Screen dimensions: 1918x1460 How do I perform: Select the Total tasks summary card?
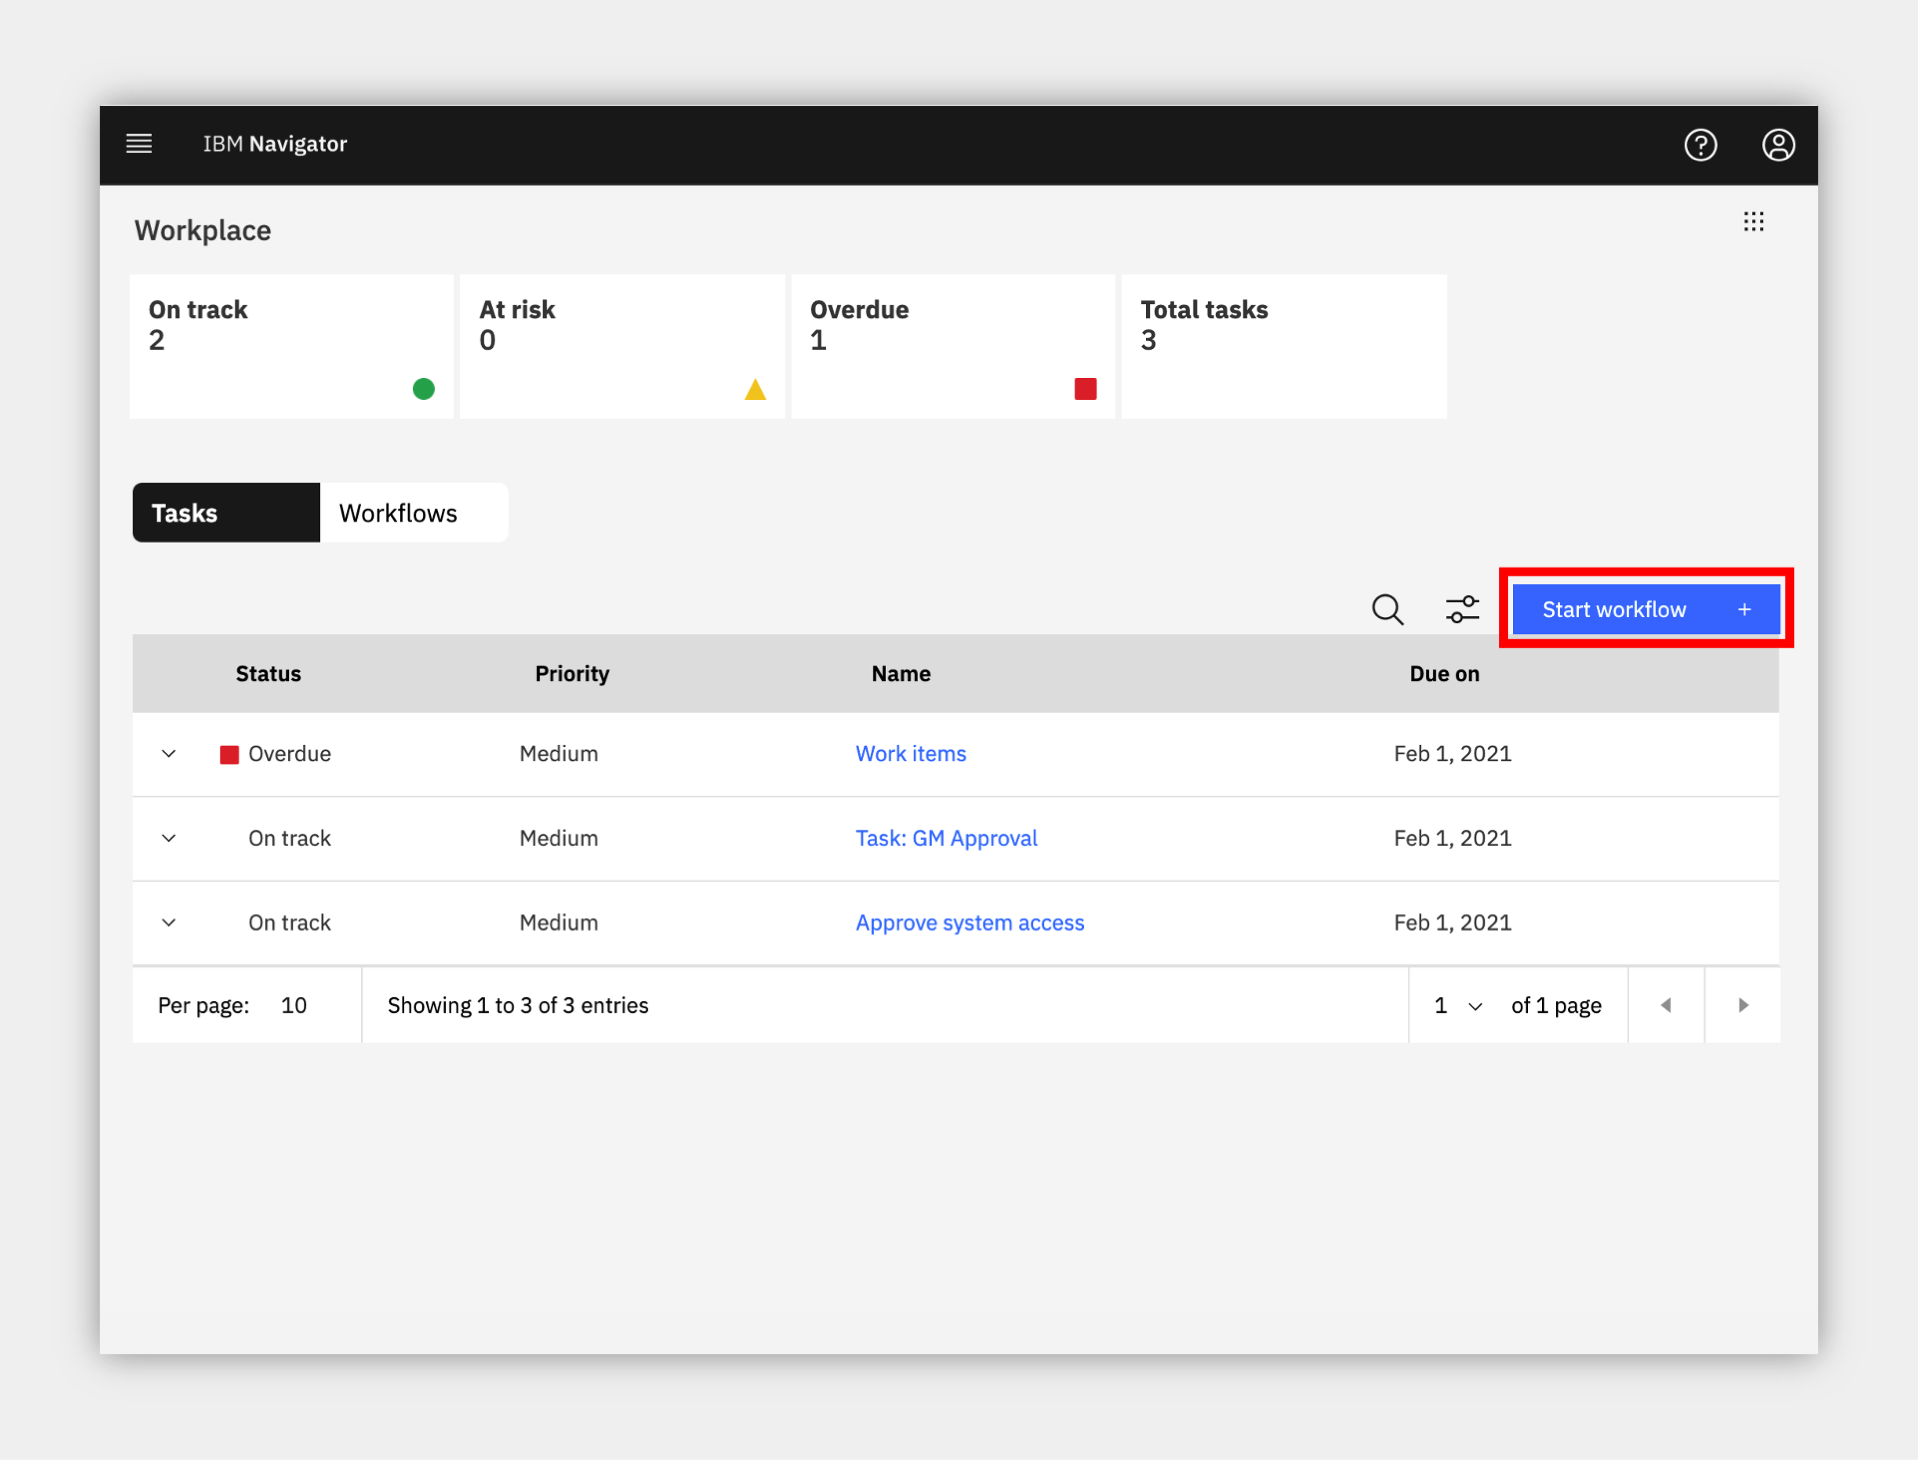1284,346
